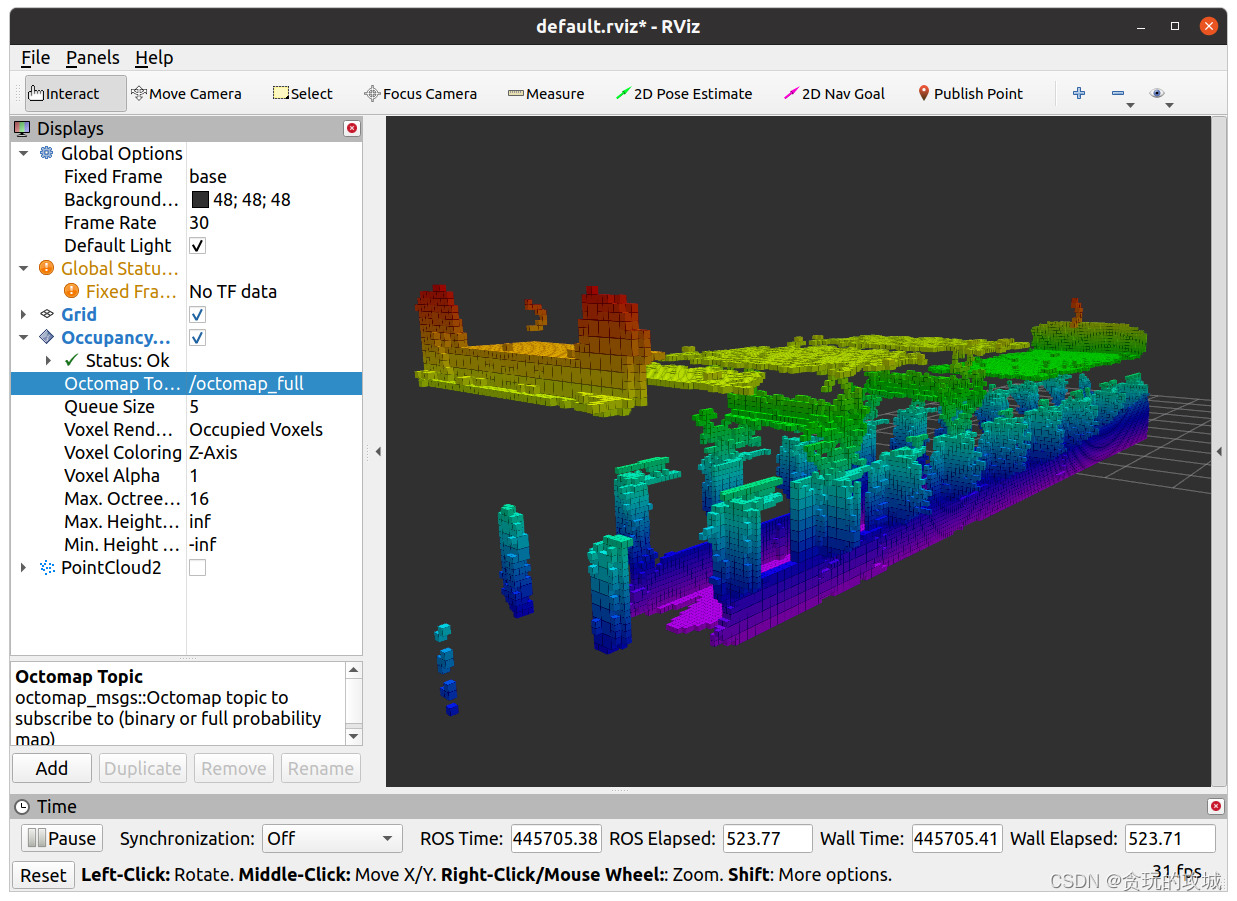The width and height of the screenshot is (1237, 901).
Task: Open the File menu
Action: tap(34, 57)
